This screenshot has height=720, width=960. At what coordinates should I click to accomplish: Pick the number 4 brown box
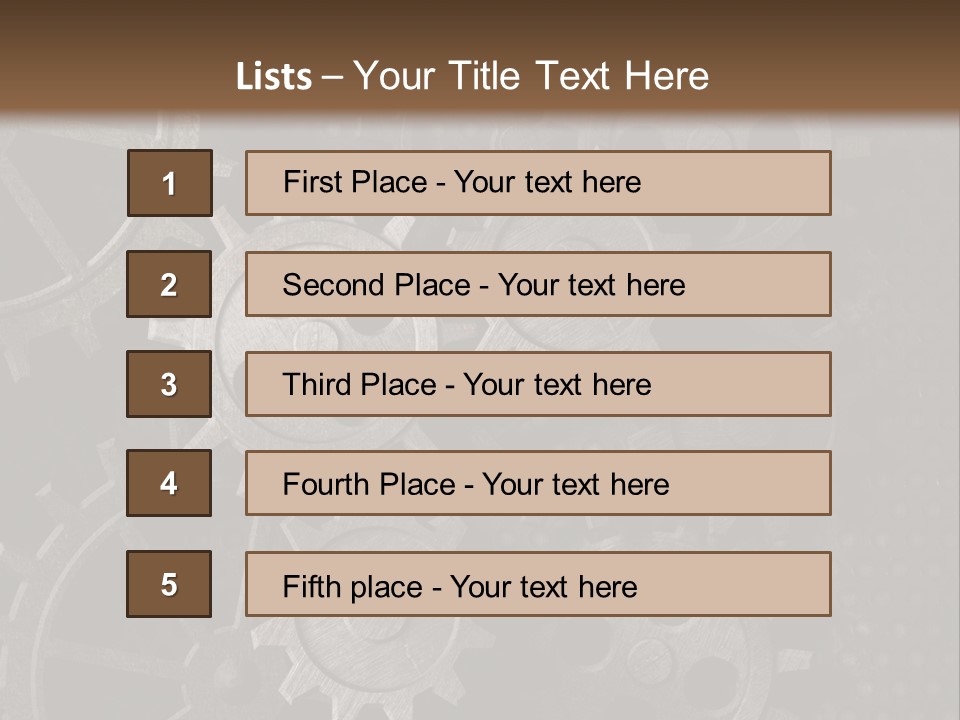click(x=169, y=484)
